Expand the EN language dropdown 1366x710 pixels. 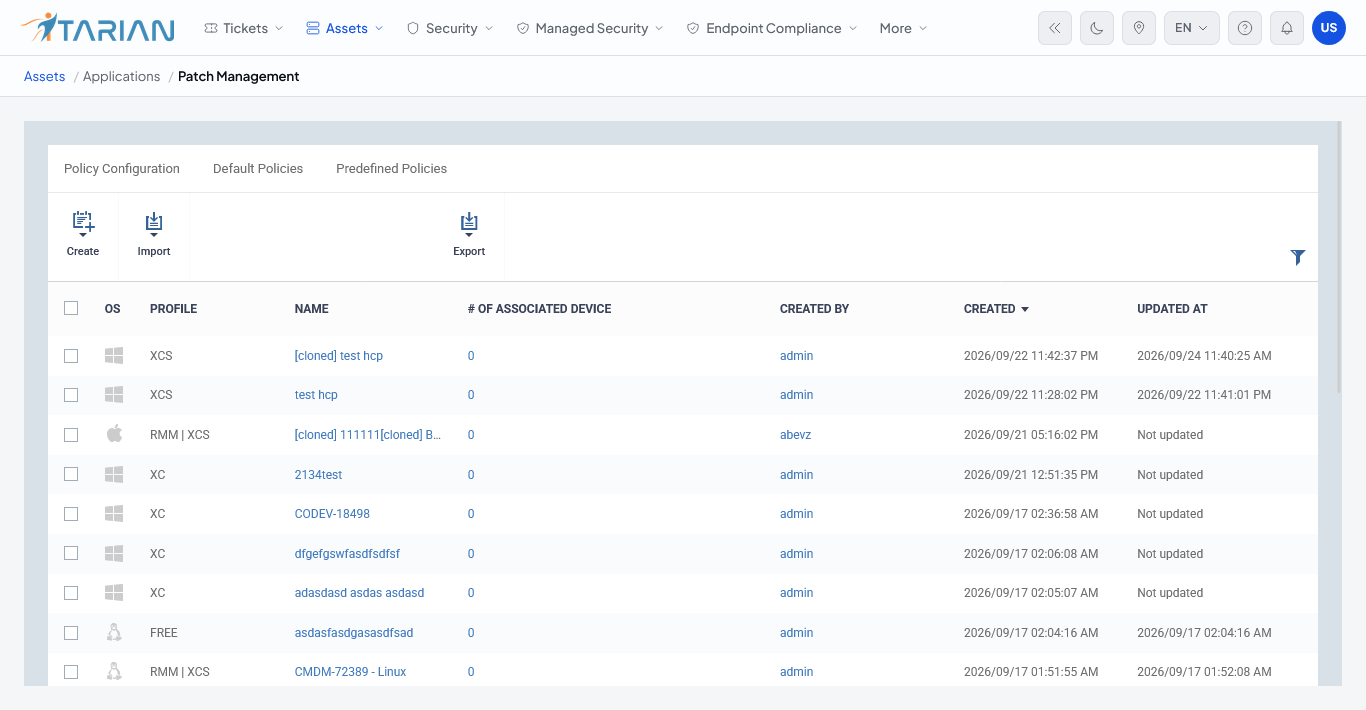(1191, 28)
